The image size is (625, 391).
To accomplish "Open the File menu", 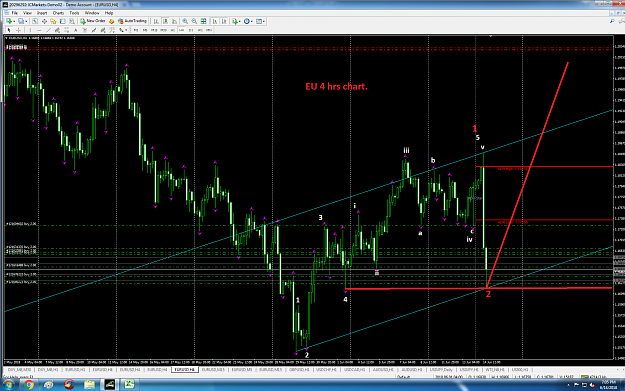I will point(14,13).
